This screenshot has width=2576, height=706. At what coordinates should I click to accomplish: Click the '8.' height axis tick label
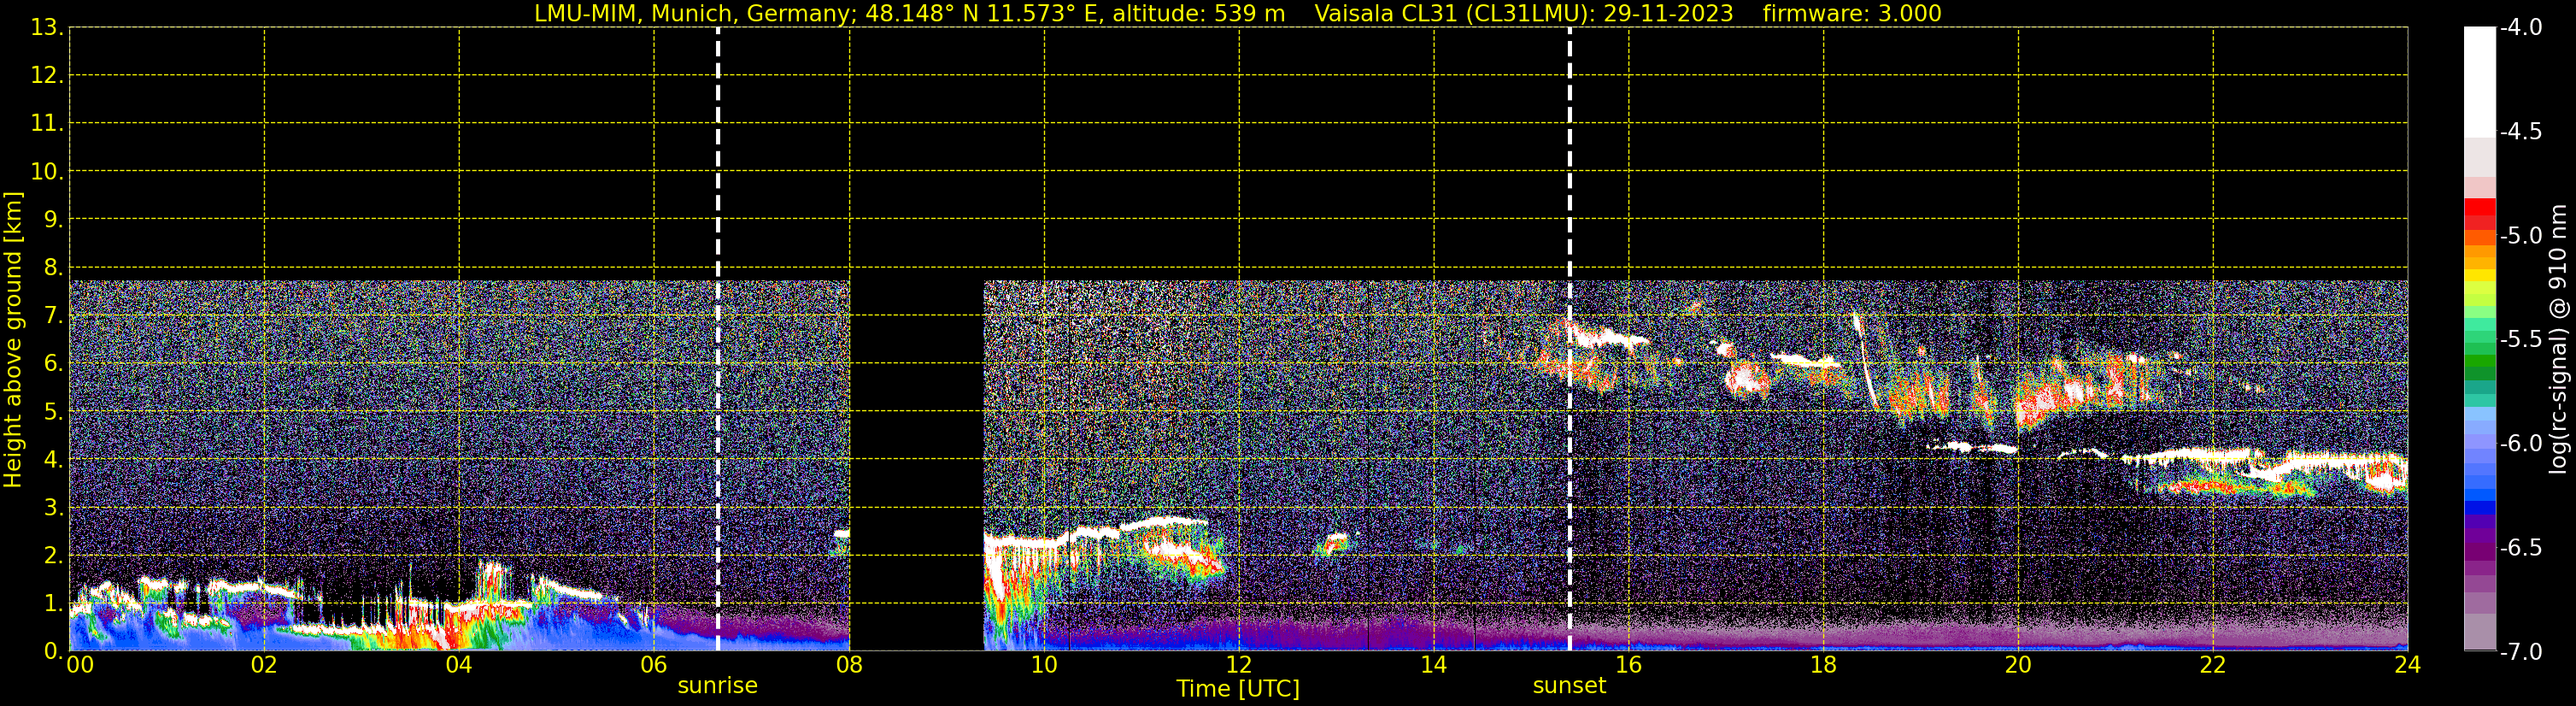coord(53,267)
